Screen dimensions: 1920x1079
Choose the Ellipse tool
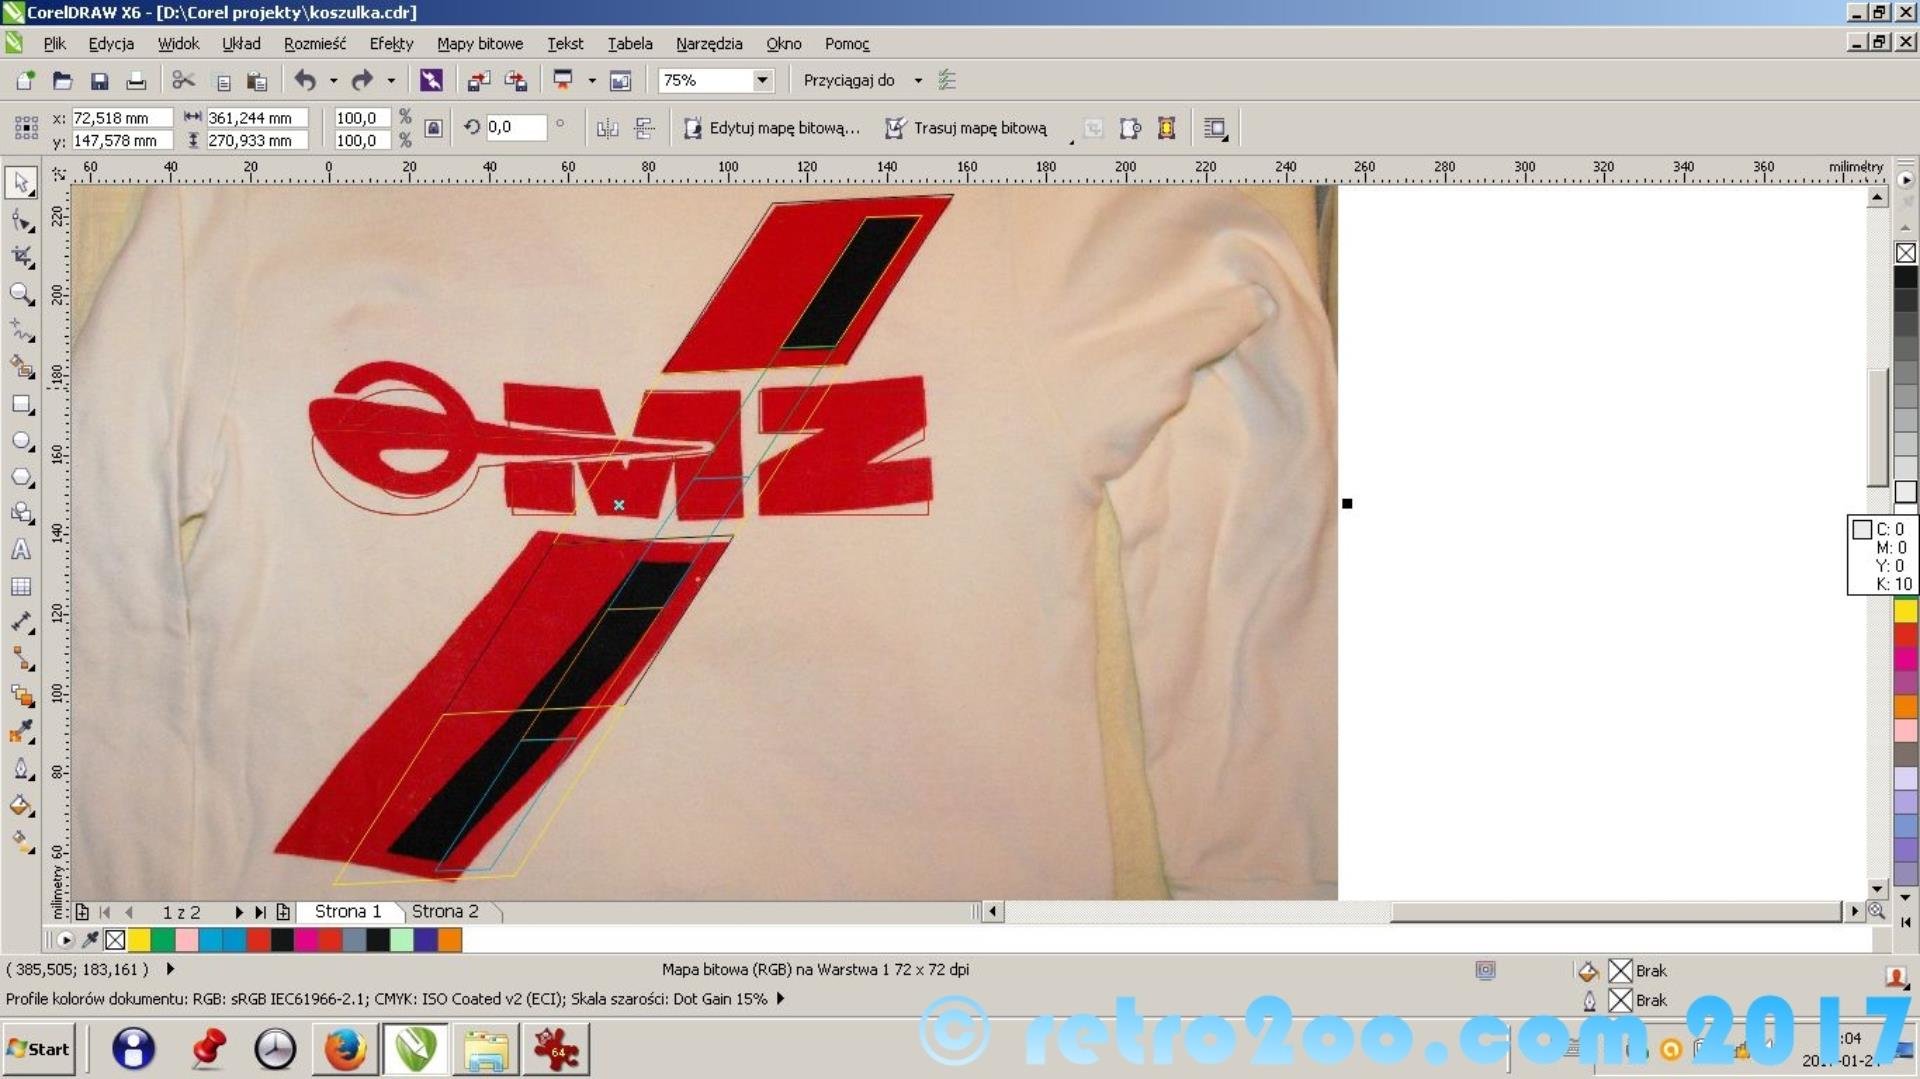click(21, 441)
